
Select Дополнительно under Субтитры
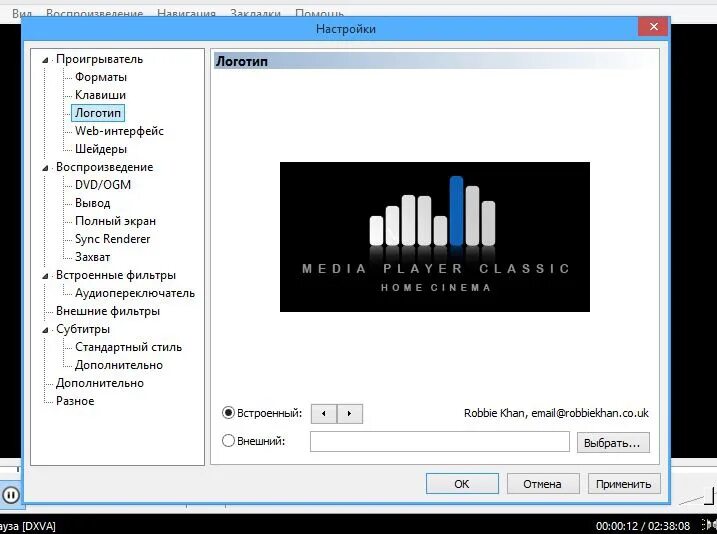pos(118,365)
